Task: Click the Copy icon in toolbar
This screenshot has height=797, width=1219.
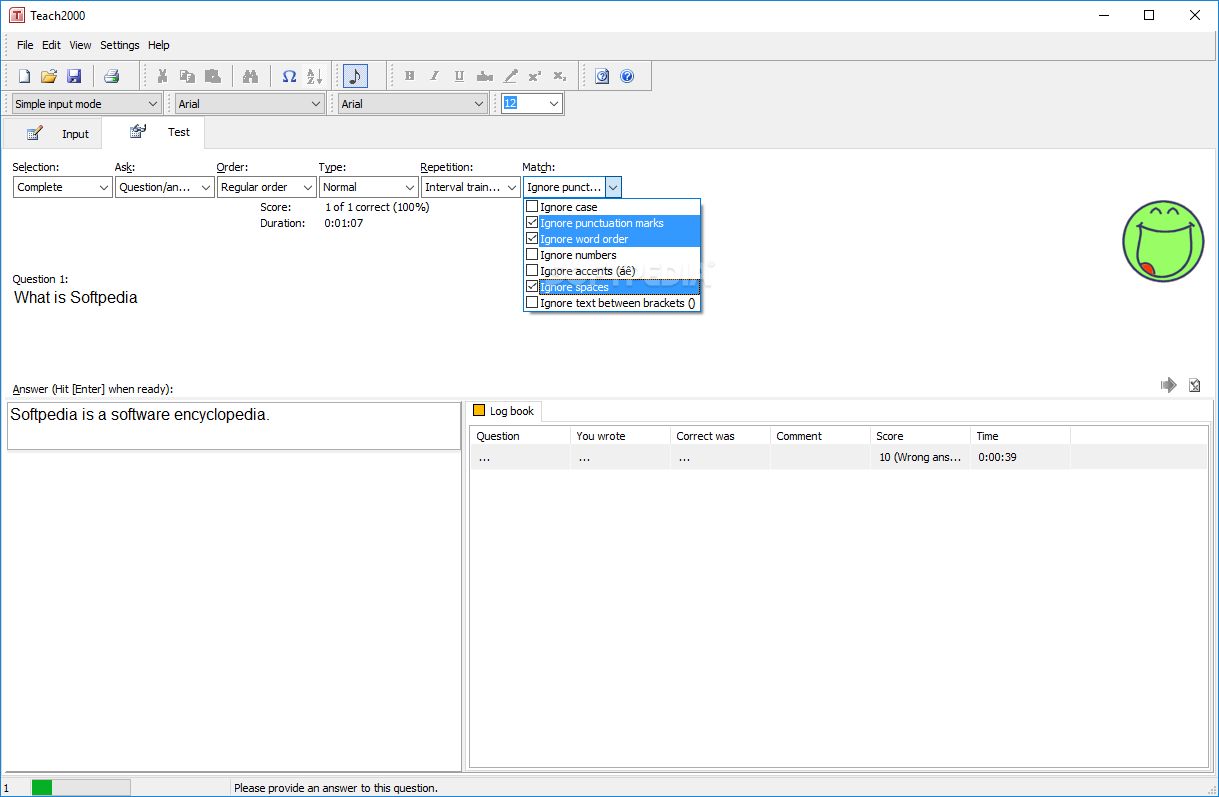Action: [186, 76]
